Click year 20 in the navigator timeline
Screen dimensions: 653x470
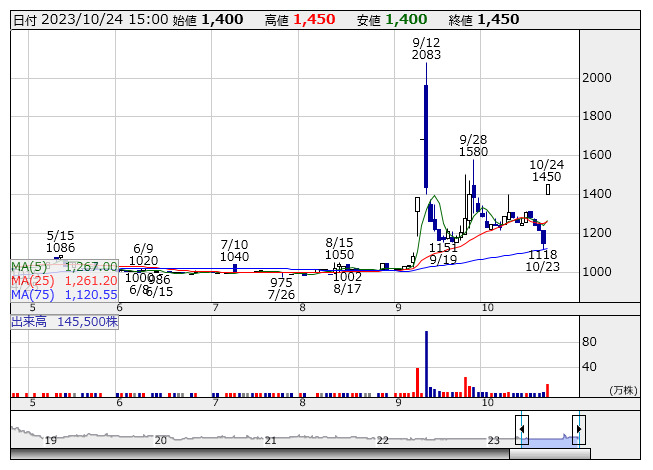click(x=161, y=439)
